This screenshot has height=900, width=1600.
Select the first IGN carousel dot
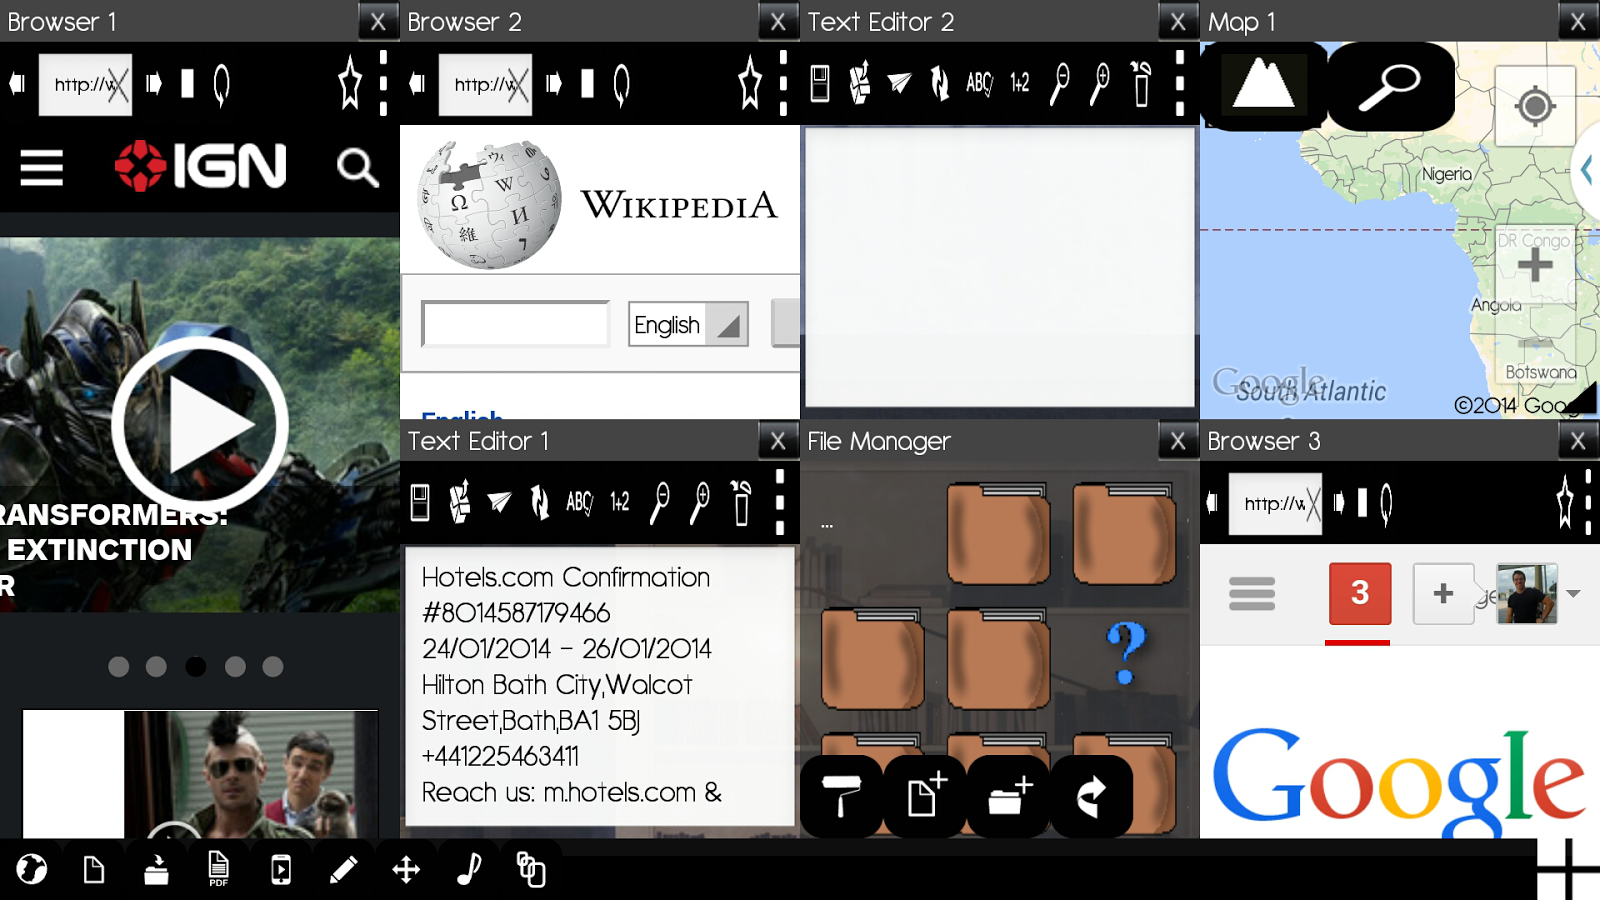click(119, 667)
